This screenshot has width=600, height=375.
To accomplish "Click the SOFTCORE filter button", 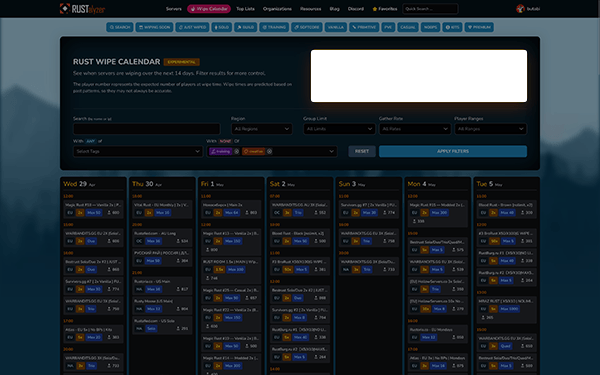I will pos(307,27).
